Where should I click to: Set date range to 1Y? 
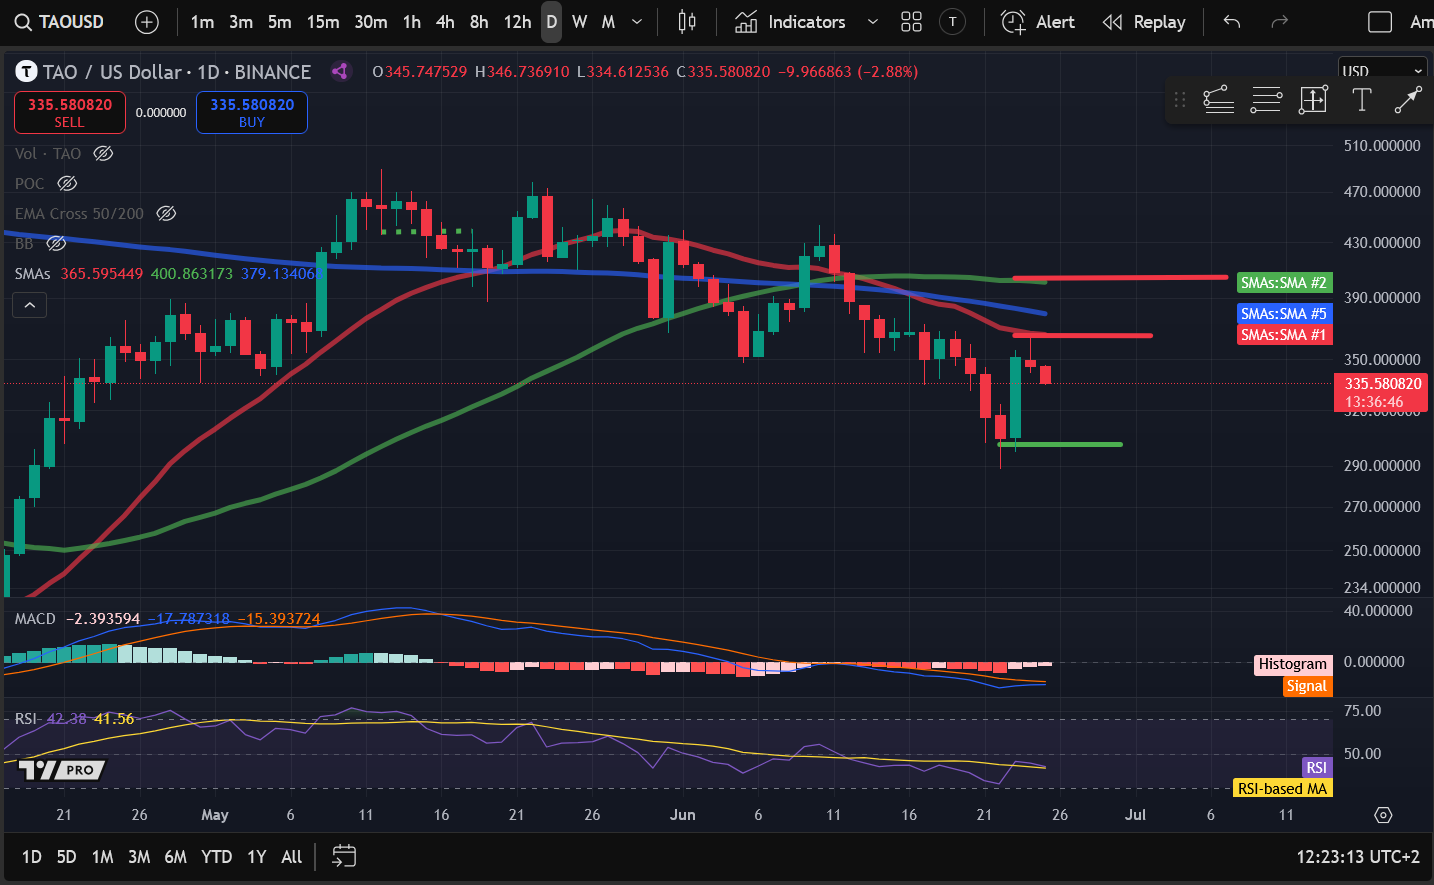click(257, 857)
